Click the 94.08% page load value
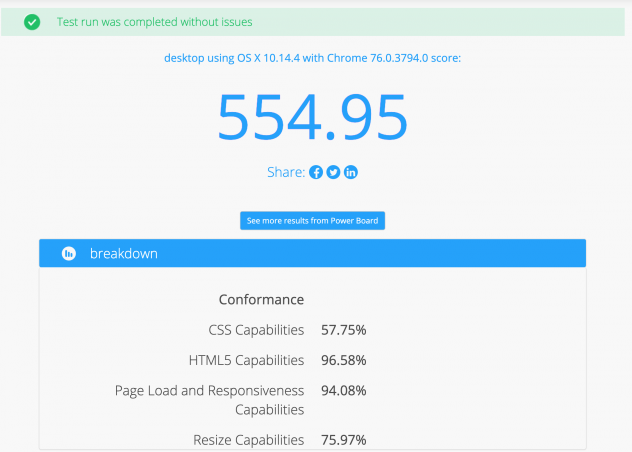 (343, 390)
